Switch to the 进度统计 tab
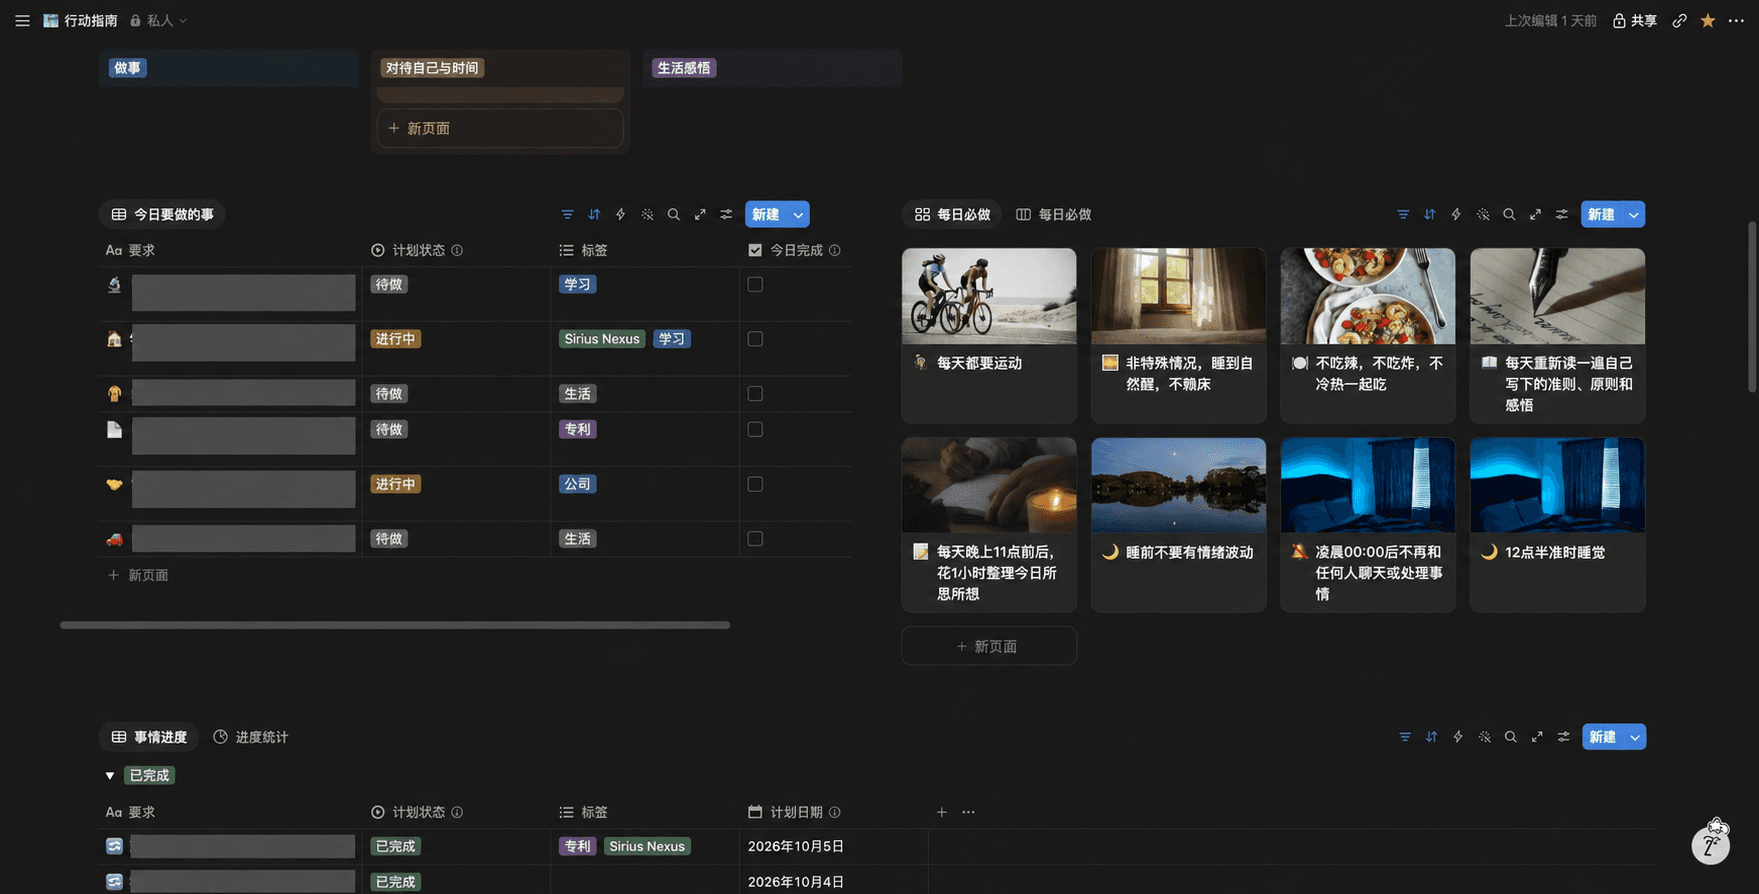 [251, 737]
